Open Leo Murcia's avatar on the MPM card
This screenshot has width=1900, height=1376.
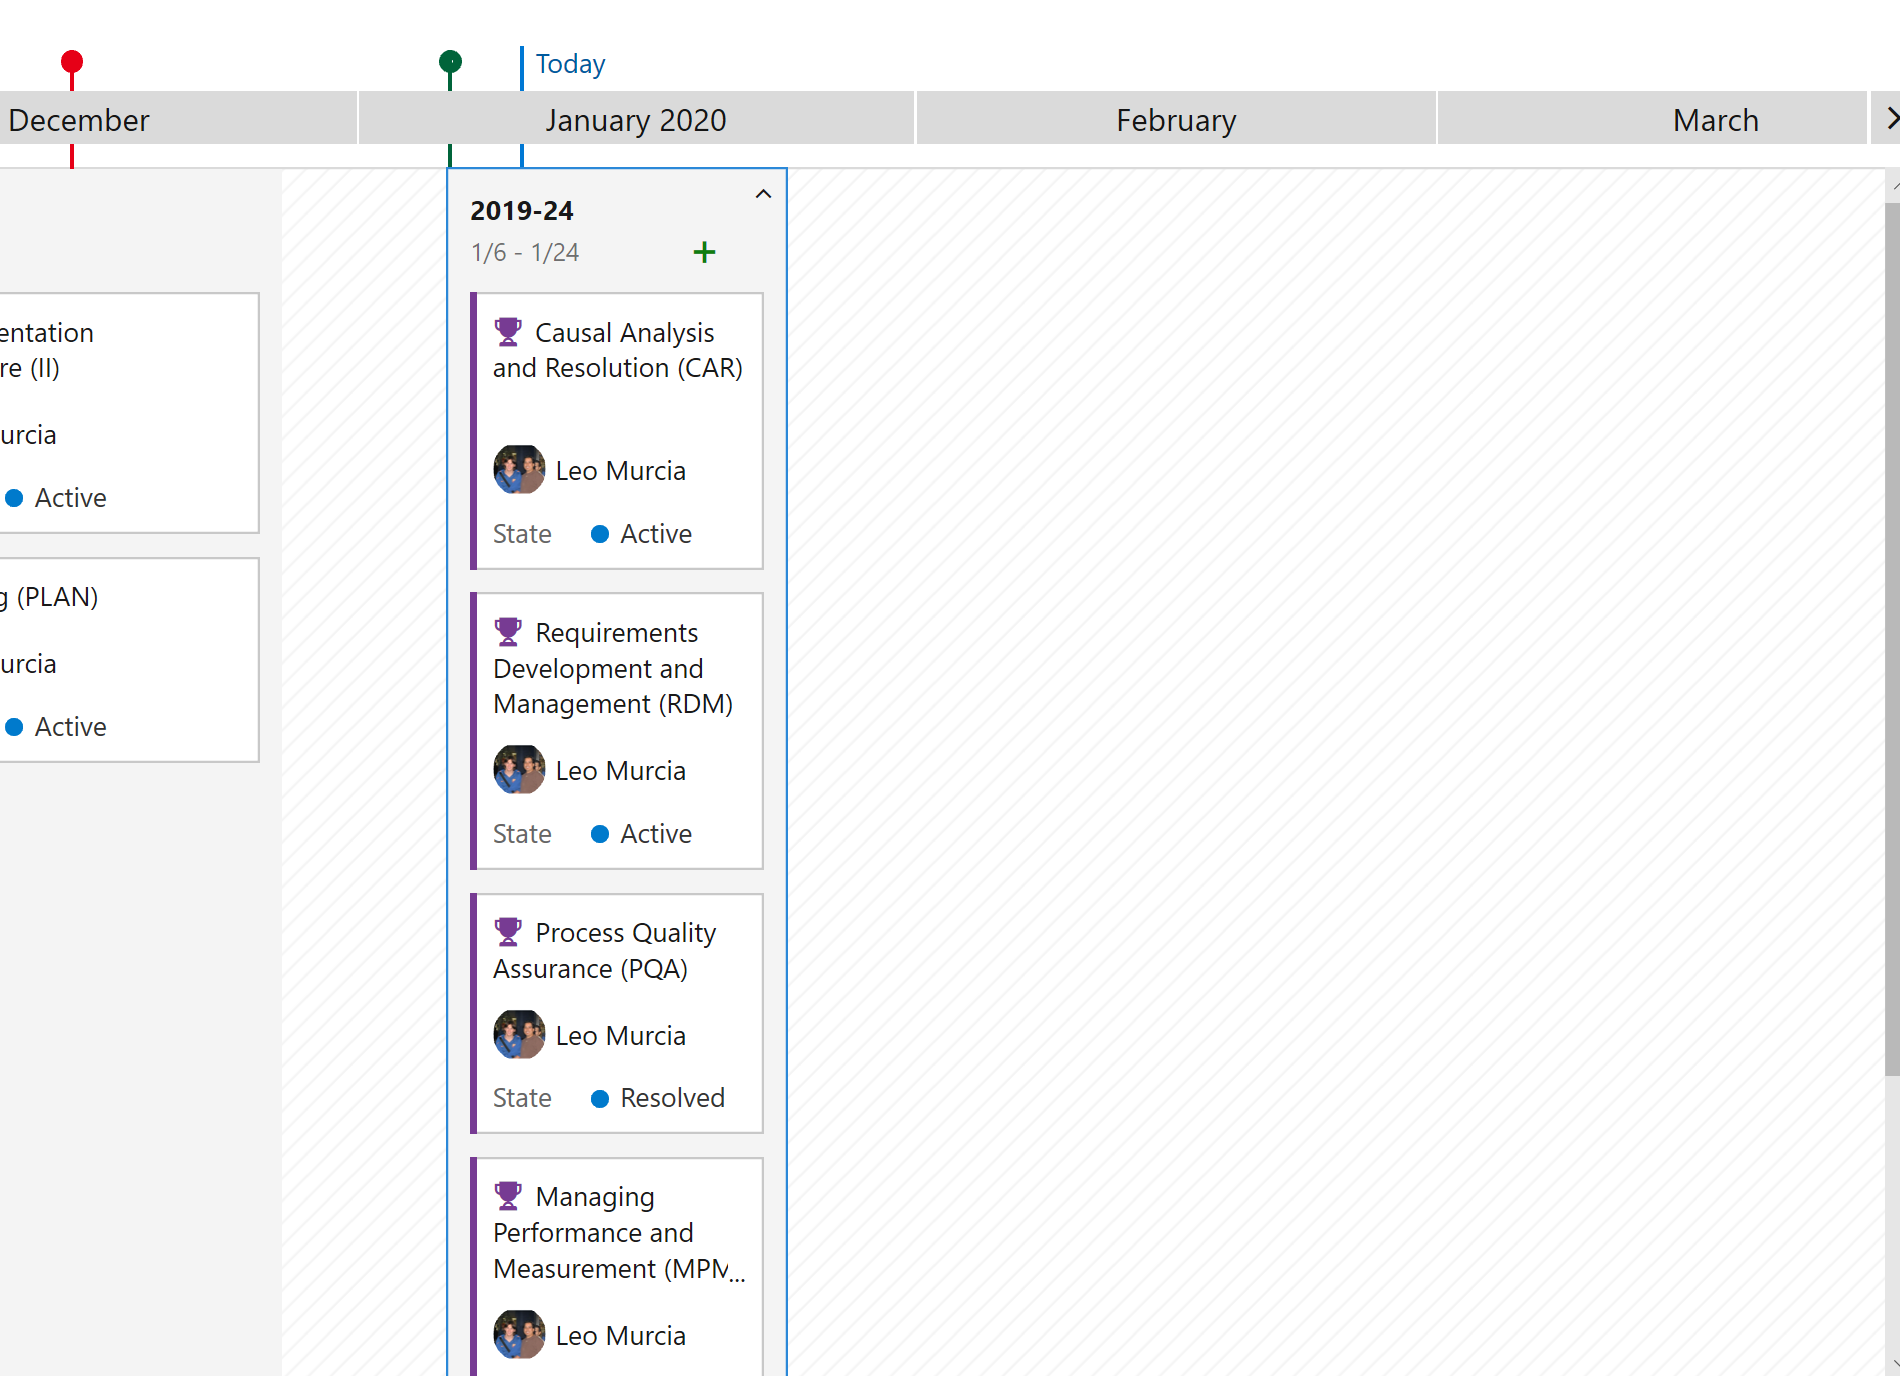point(518,1334)
